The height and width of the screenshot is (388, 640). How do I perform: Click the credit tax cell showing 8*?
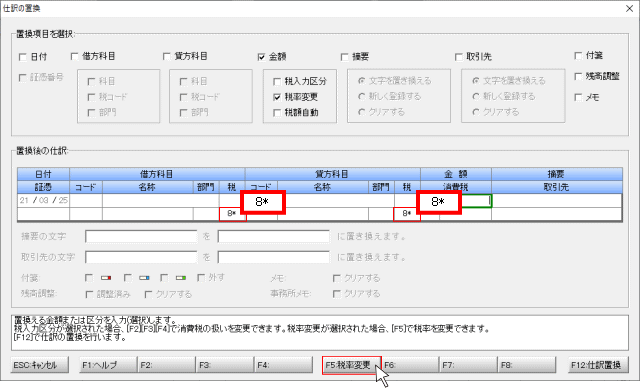coord(407,214)
